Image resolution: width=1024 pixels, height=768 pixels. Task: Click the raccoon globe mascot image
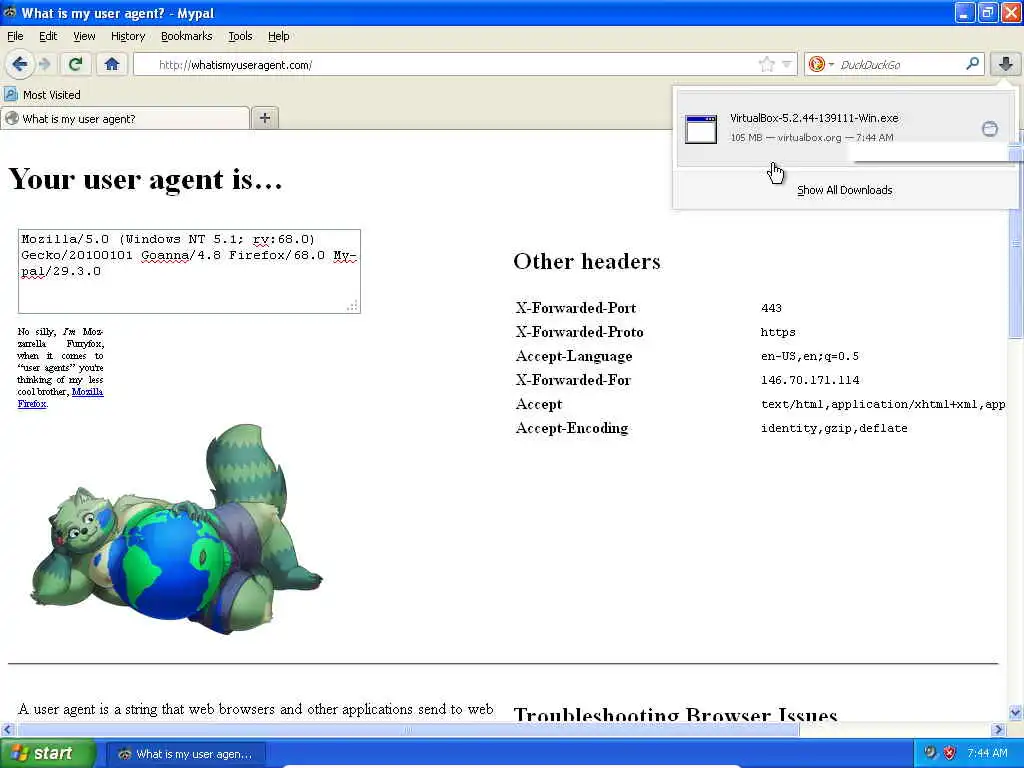pyautogui.click(x=176, y=529)
